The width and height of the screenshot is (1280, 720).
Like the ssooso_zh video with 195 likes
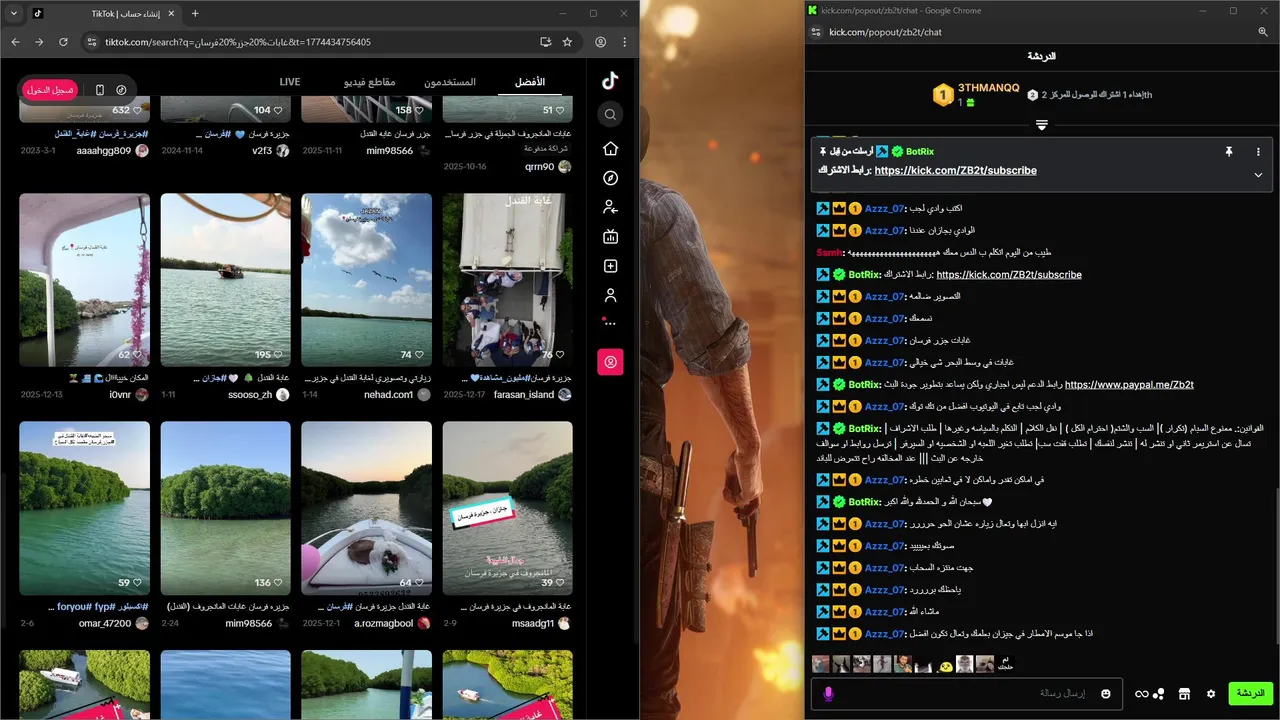279,354
